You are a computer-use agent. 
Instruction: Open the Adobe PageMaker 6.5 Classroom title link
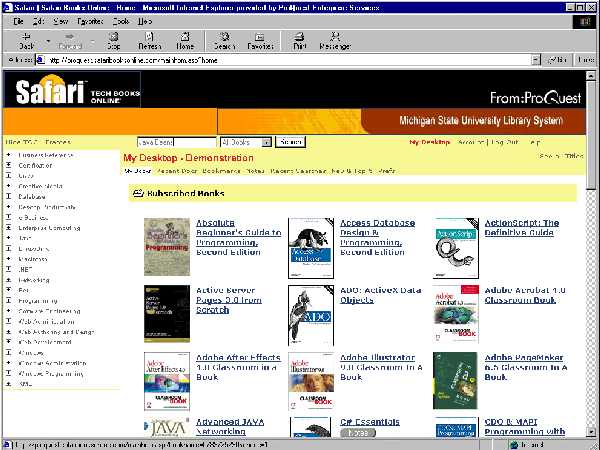click(x=526, y=367)
